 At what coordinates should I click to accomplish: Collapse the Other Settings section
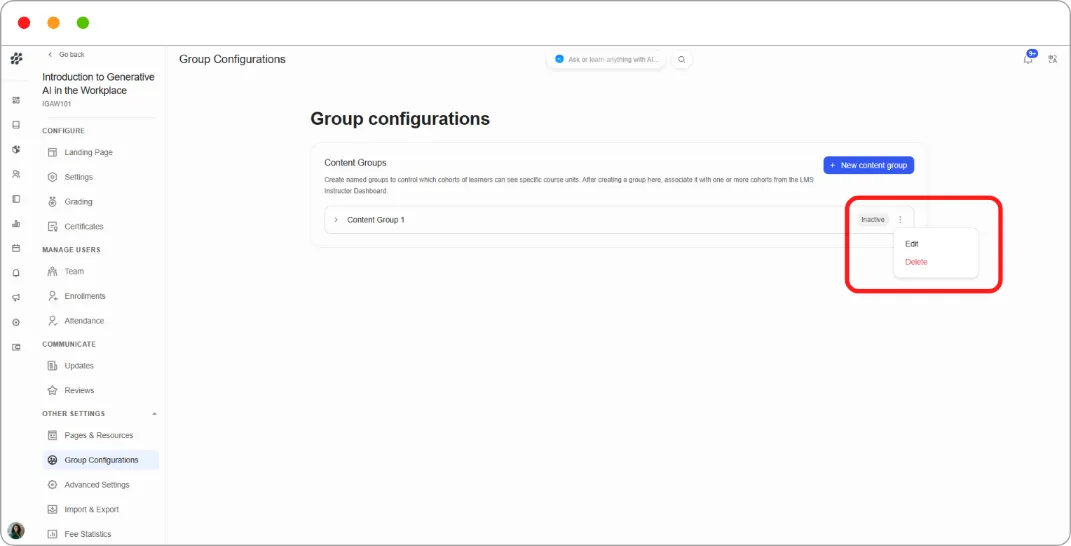(x=154, y=413)
